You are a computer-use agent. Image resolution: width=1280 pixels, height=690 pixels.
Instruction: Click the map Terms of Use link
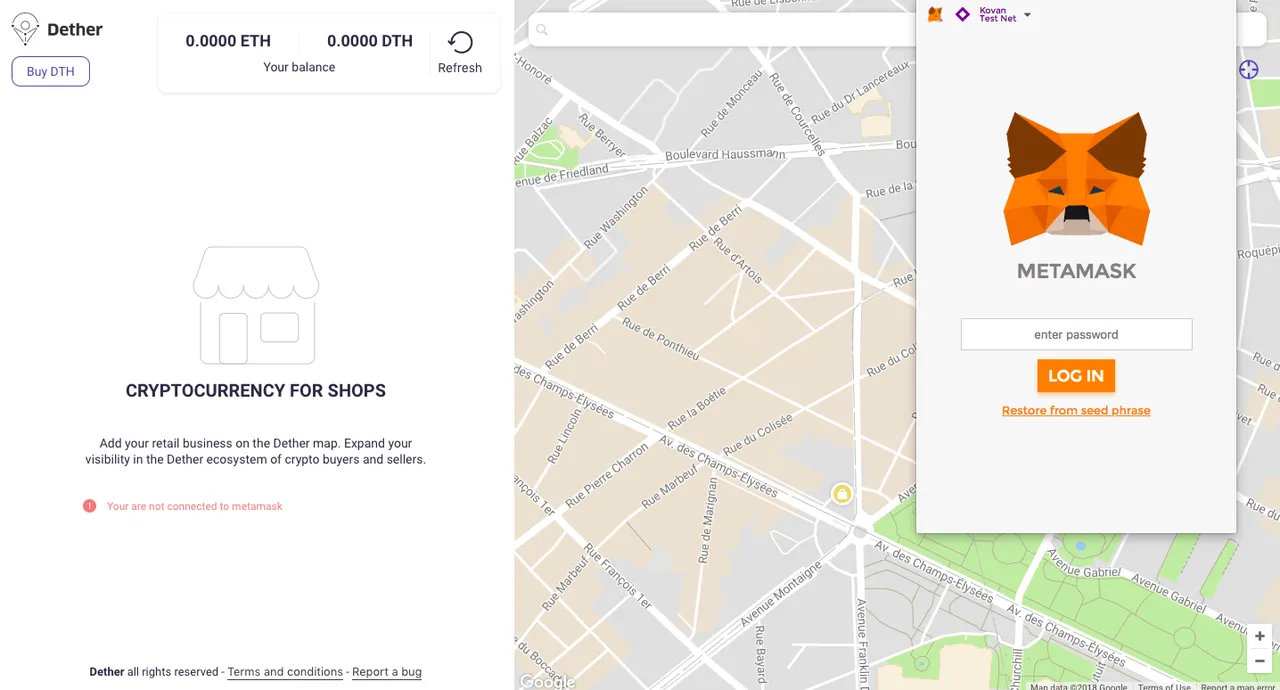click(1164, 686)
